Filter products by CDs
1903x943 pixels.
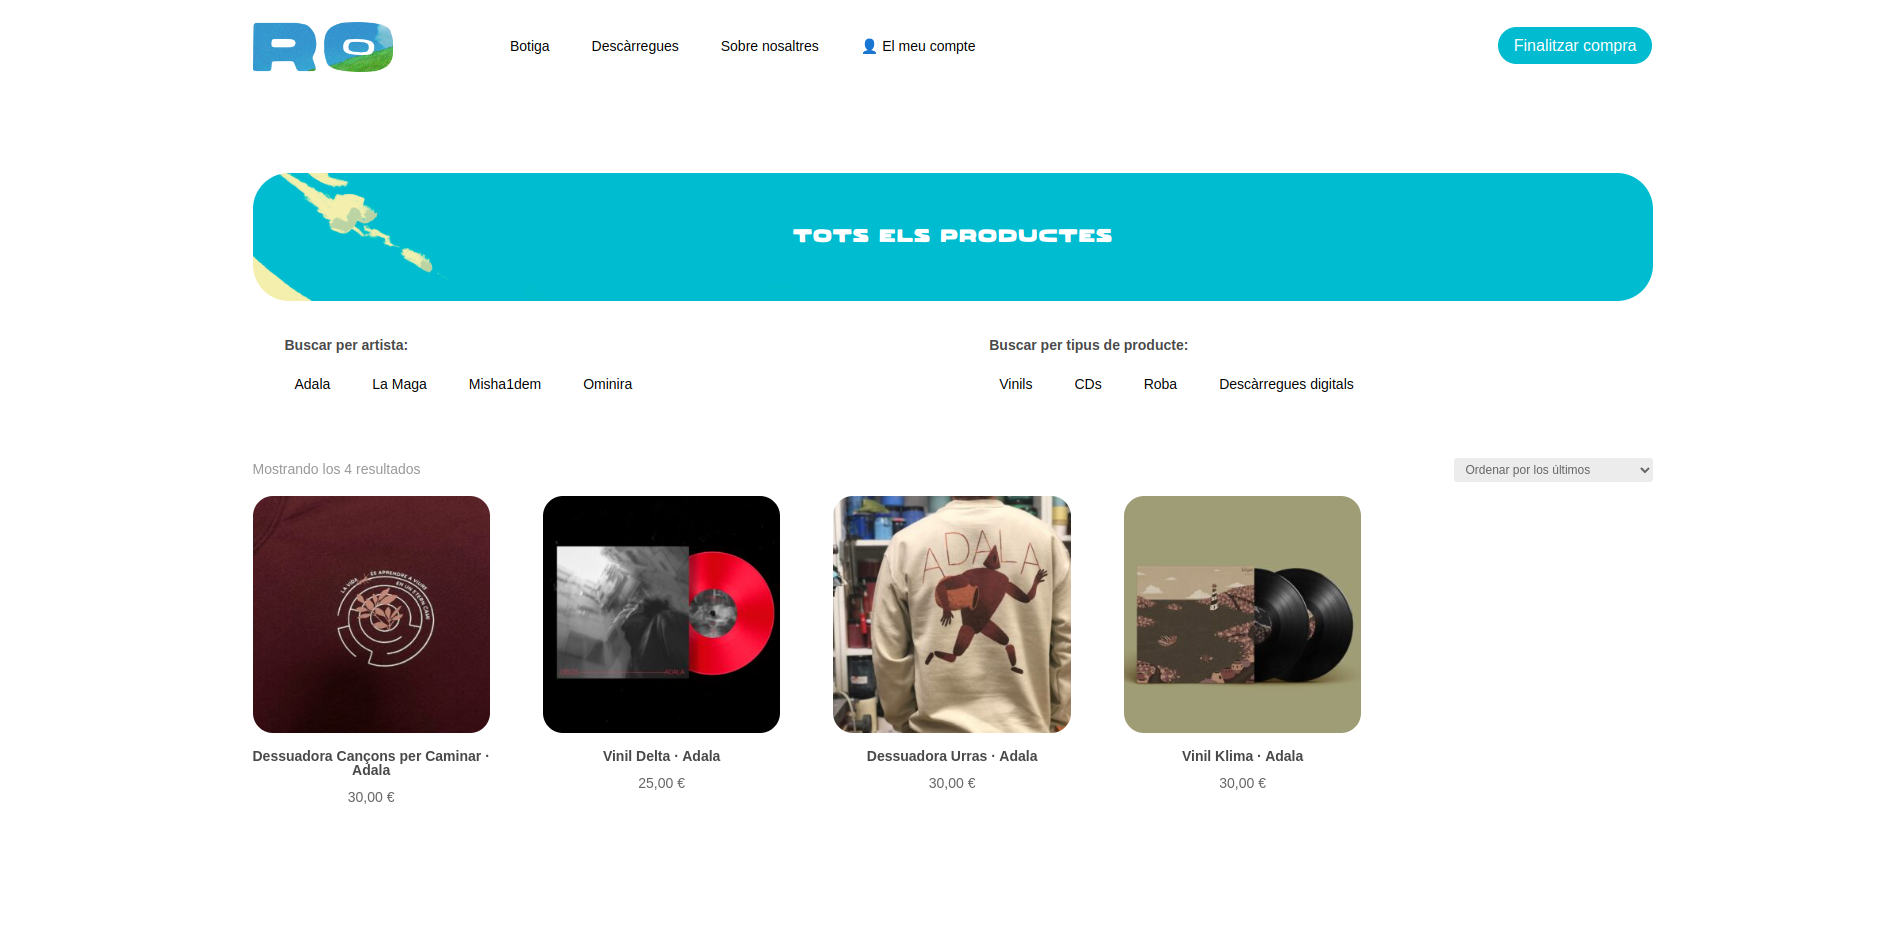(1088, 384)
